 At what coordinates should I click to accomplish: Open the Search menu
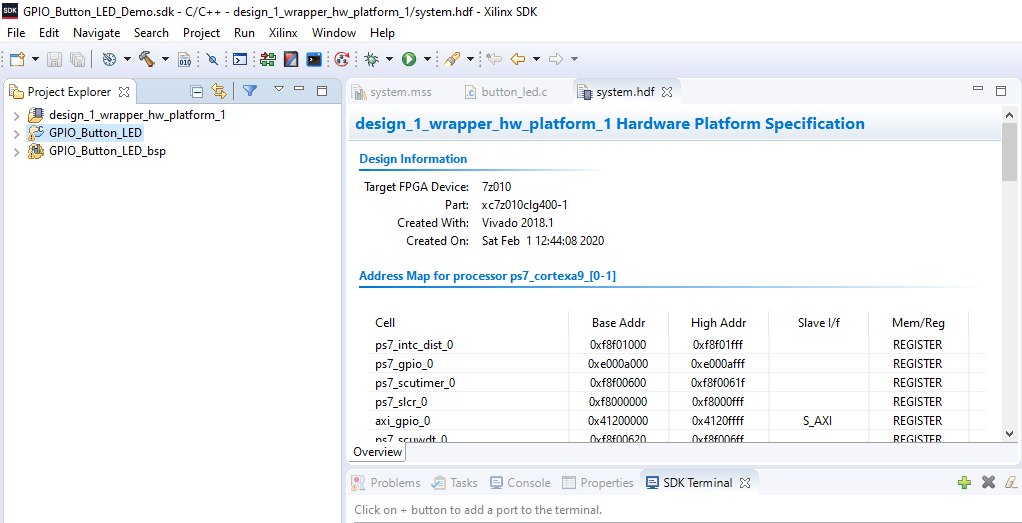[151, 33]
